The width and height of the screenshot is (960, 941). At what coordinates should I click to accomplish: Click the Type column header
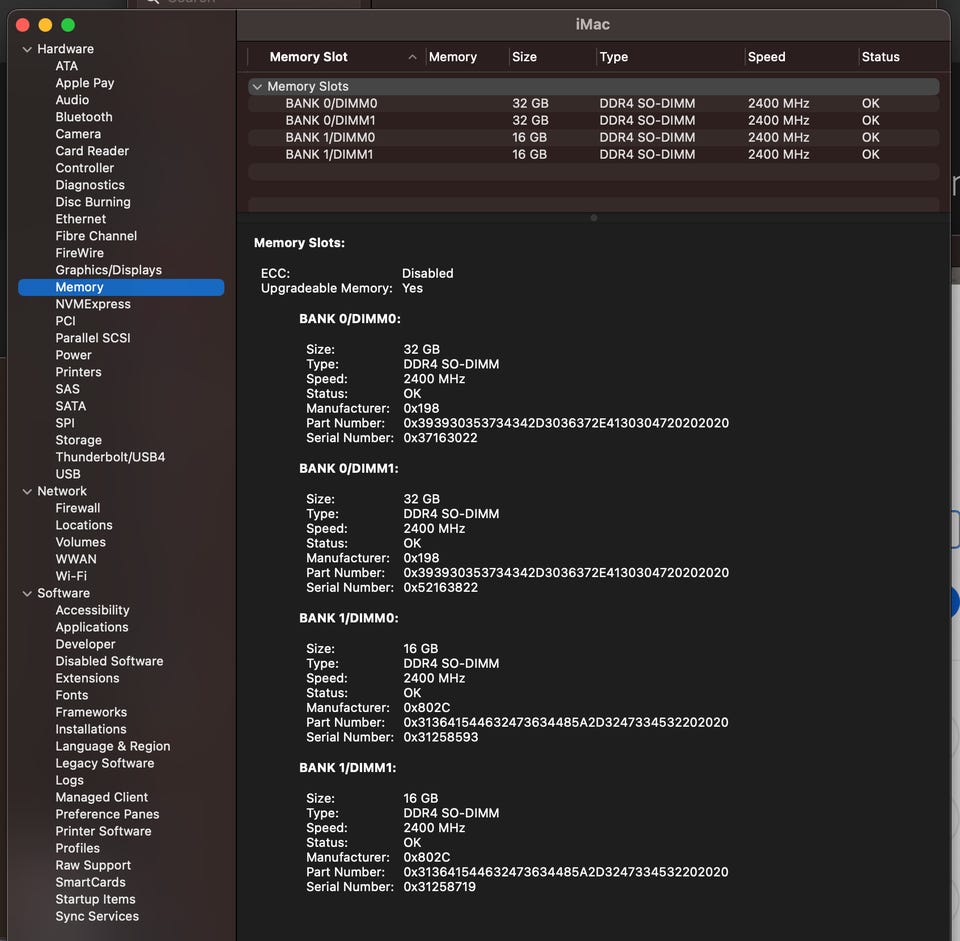coord(613,57)
